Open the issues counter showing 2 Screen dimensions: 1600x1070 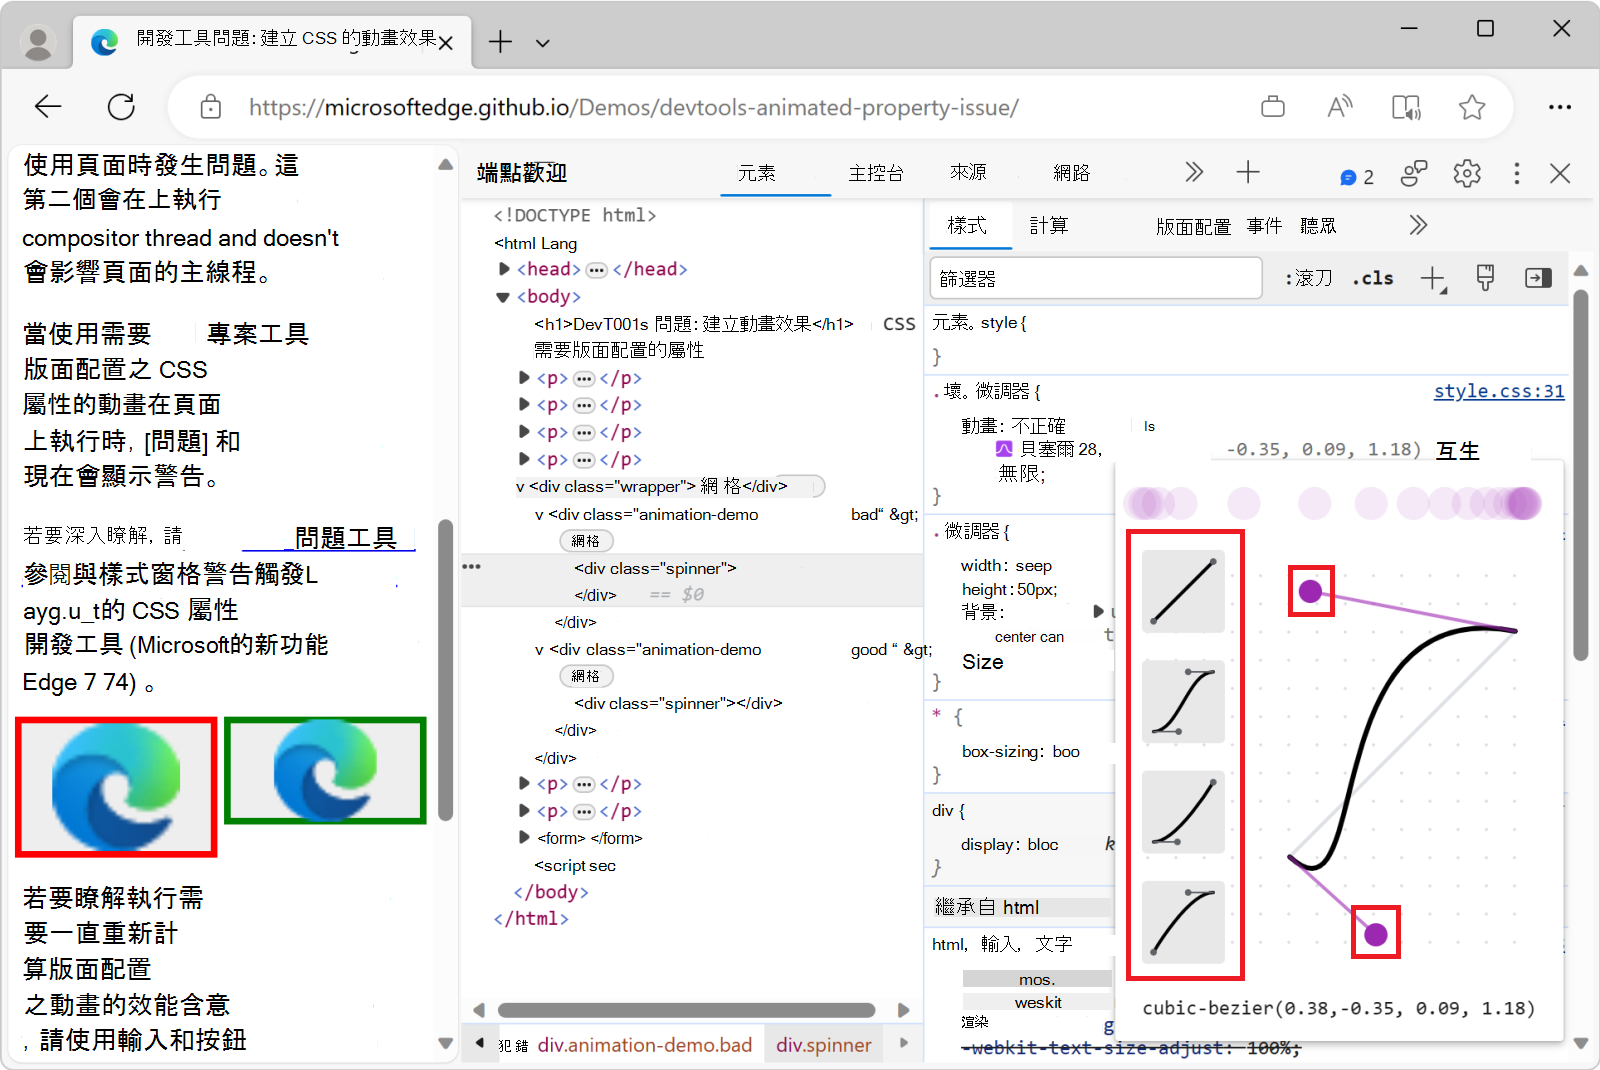tap(1357, 177)
